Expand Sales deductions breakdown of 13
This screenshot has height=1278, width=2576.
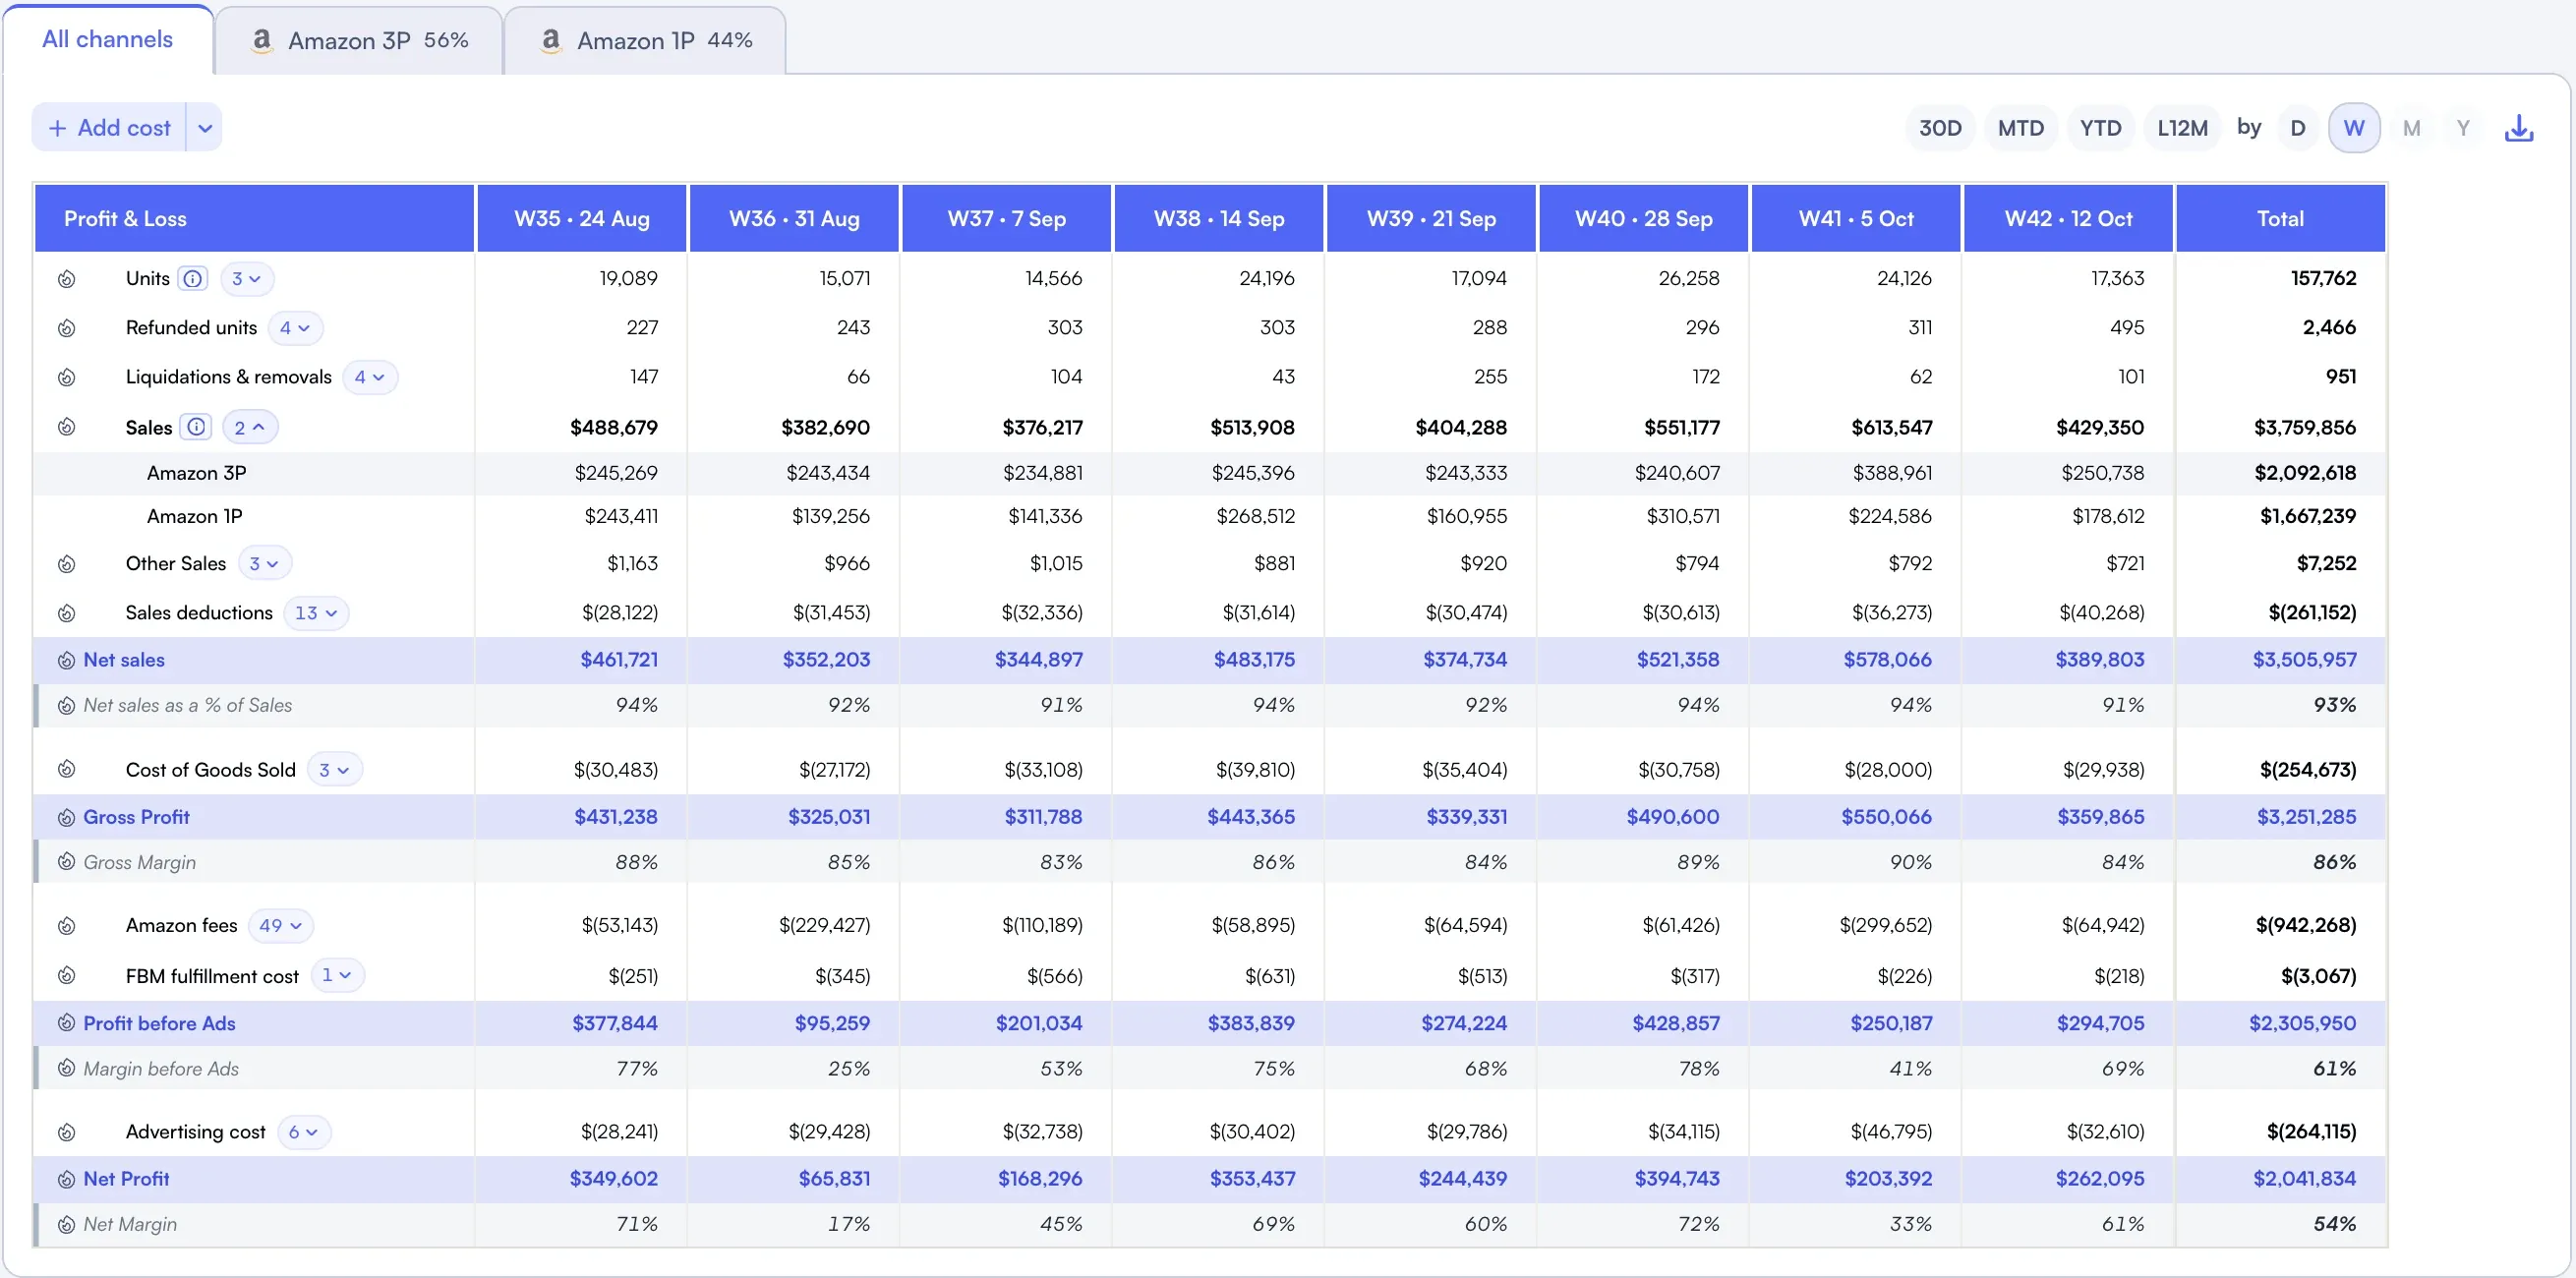coord(316,613)
